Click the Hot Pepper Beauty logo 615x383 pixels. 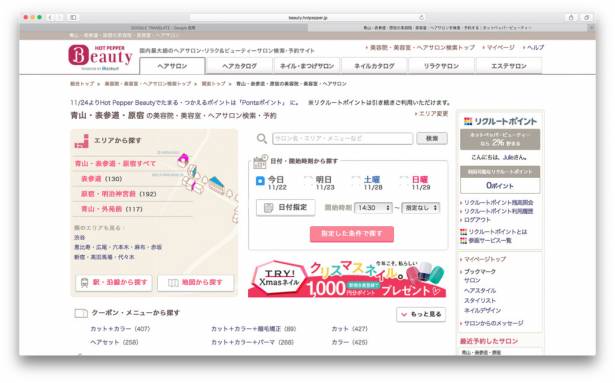(x=100, y=57)
